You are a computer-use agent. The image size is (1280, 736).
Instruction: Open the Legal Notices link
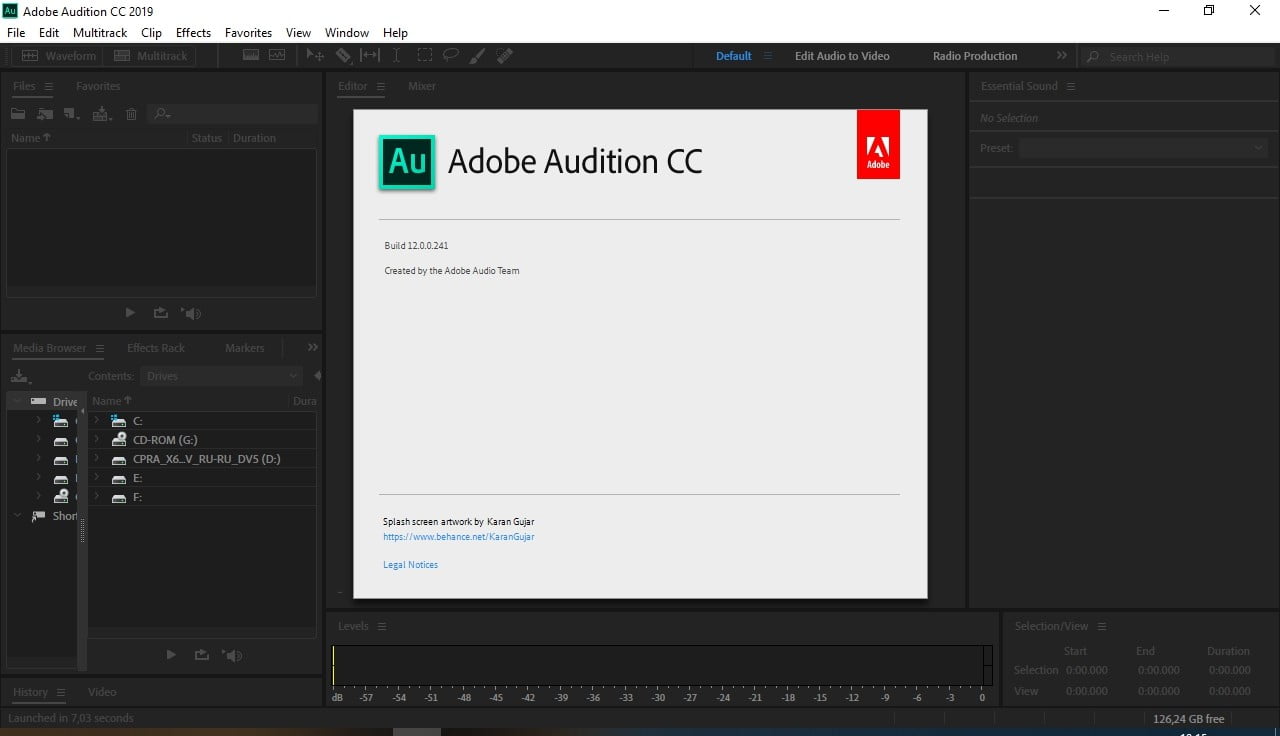coord(410,565)
